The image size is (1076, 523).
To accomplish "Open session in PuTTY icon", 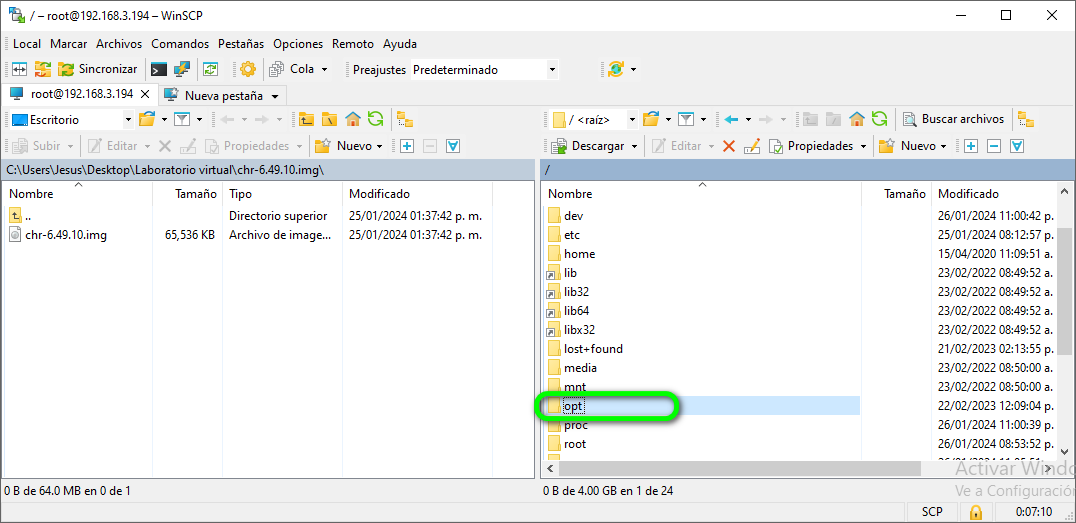I will 182,69.
